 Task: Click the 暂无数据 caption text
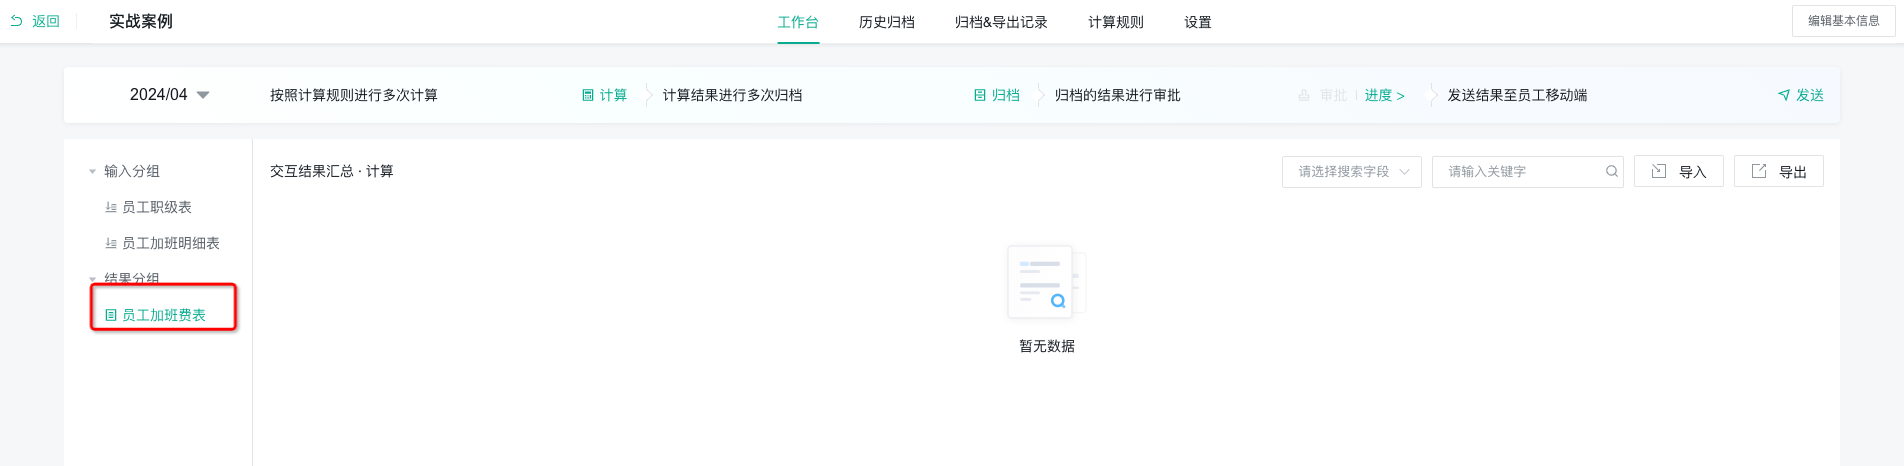point(1047,346)
